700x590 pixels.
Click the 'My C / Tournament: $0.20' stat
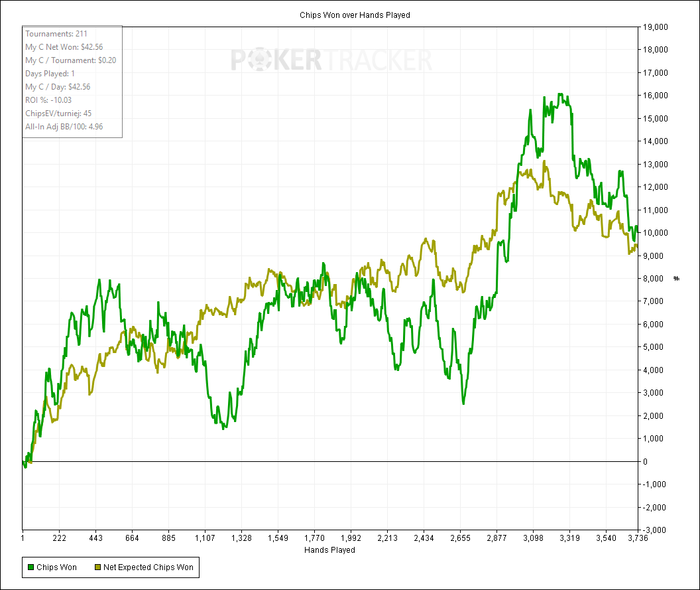click(x=71, y=60)
